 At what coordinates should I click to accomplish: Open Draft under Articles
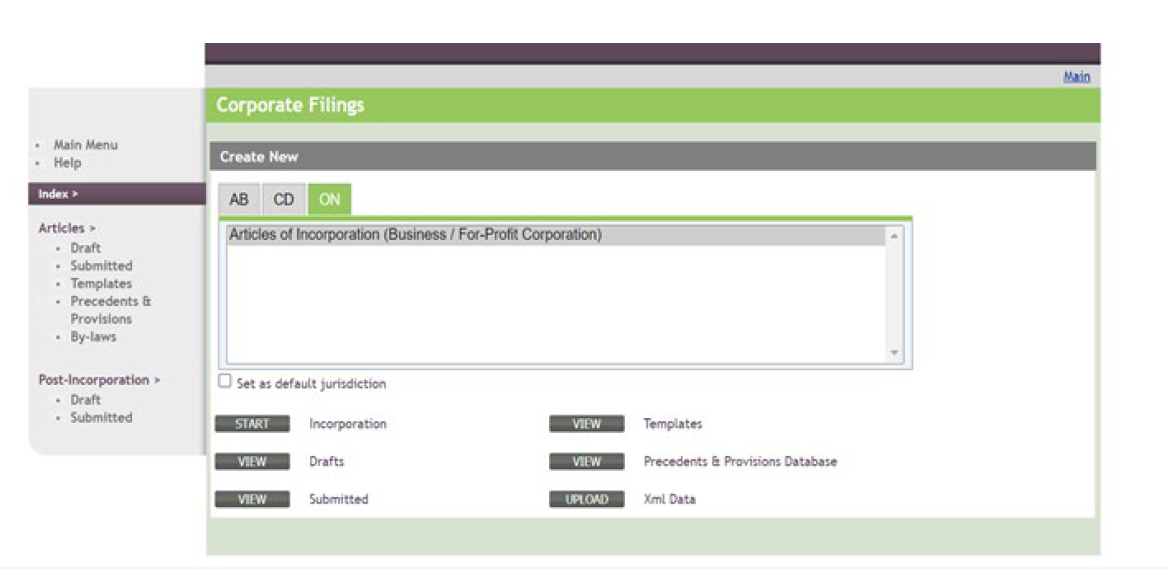(86, 248)
